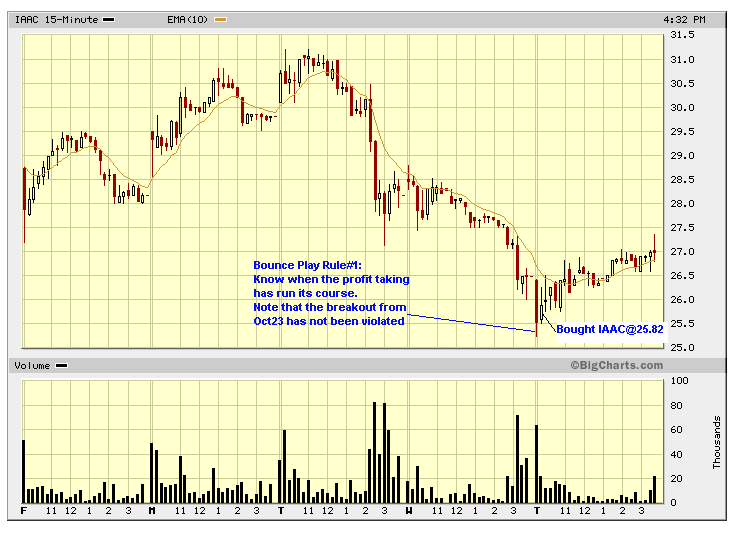
Task: Click the 'Thousands' volume axis title
Action: 717,442
